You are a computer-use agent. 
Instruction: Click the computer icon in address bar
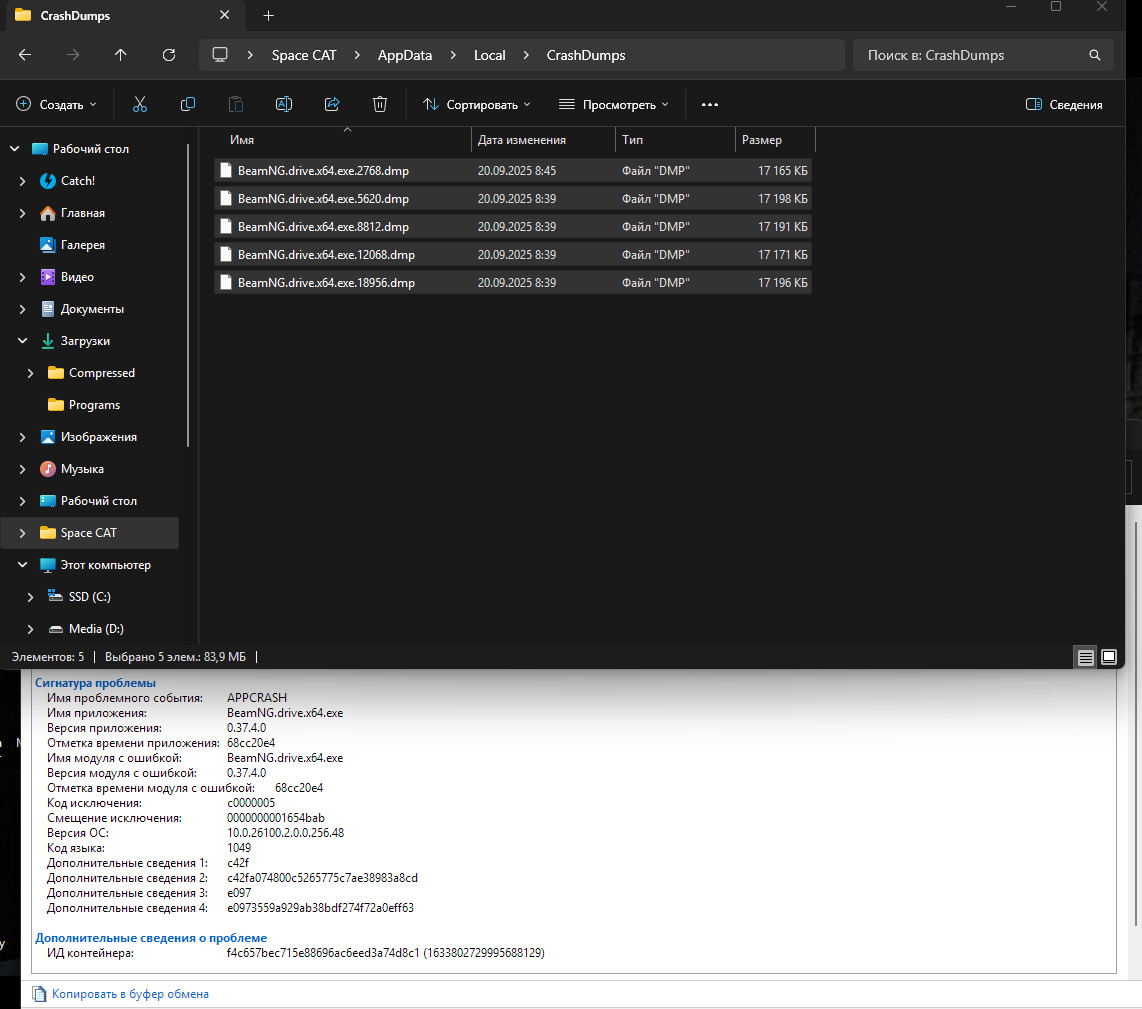[x=220, y=55]
